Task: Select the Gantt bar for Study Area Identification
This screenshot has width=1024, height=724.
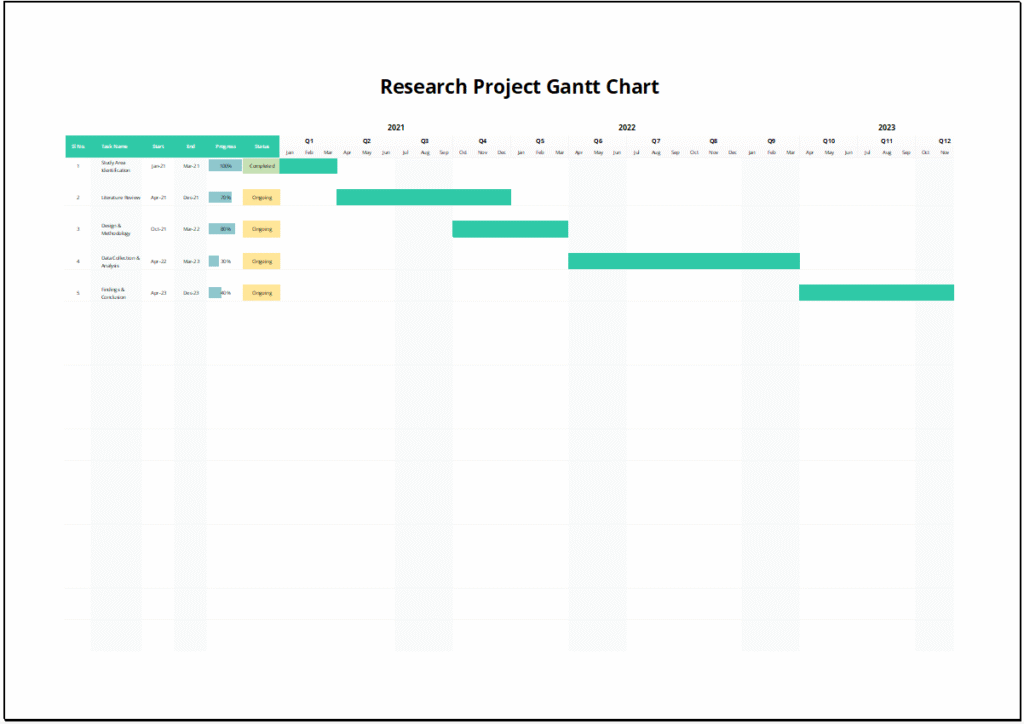Action: click(308, 166)
